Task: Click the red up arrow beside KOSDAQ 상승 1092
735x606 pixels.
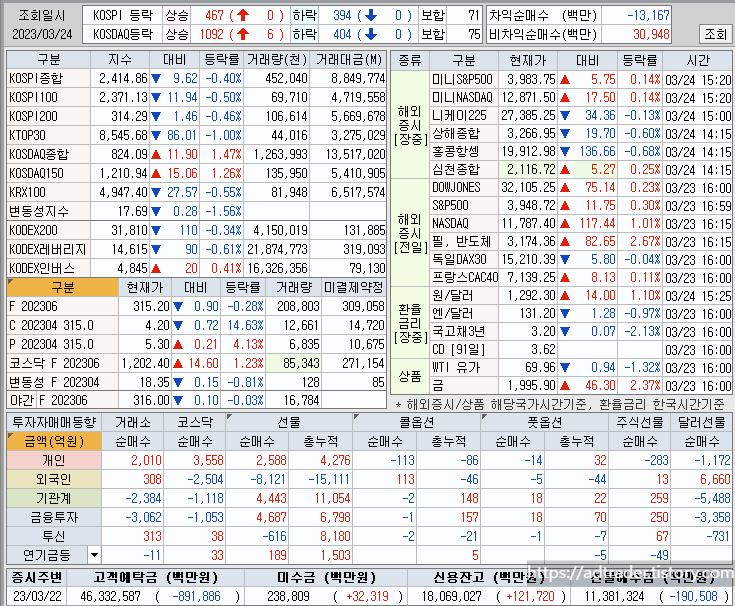Action: click(x=243, y=34)
